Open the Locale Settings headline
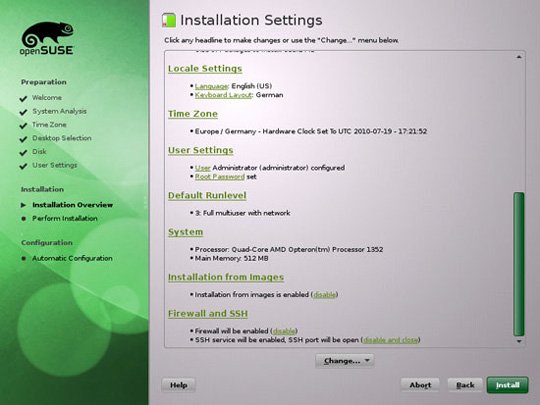Image resolution: width=540 pixels, height=405 pixels. point(205,69)
